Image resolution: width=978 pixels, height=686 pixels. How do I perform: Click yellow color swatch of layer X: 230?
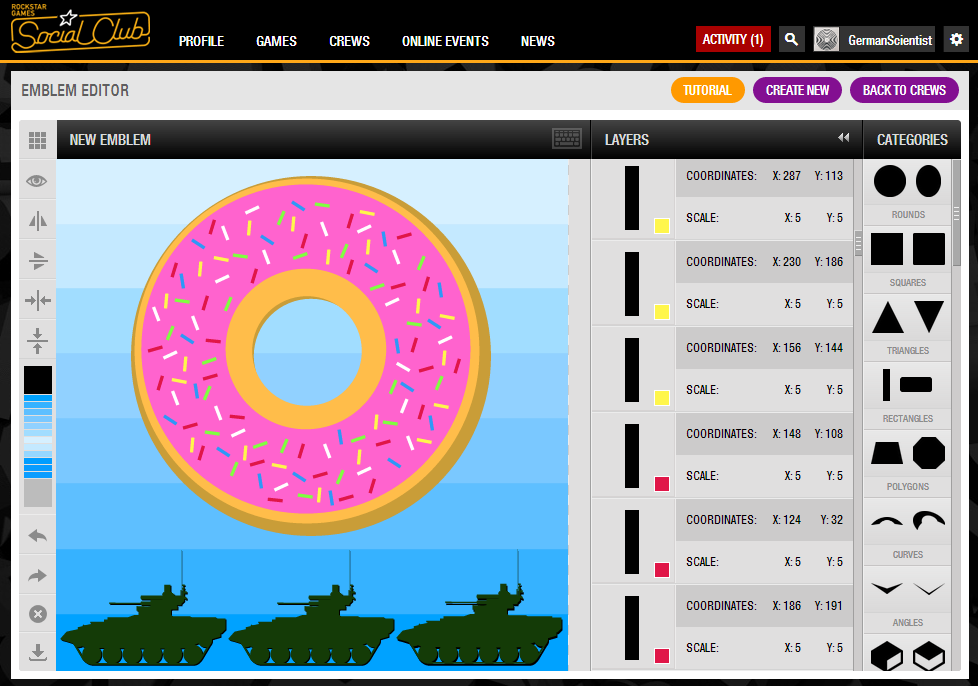tap(662, 312)
